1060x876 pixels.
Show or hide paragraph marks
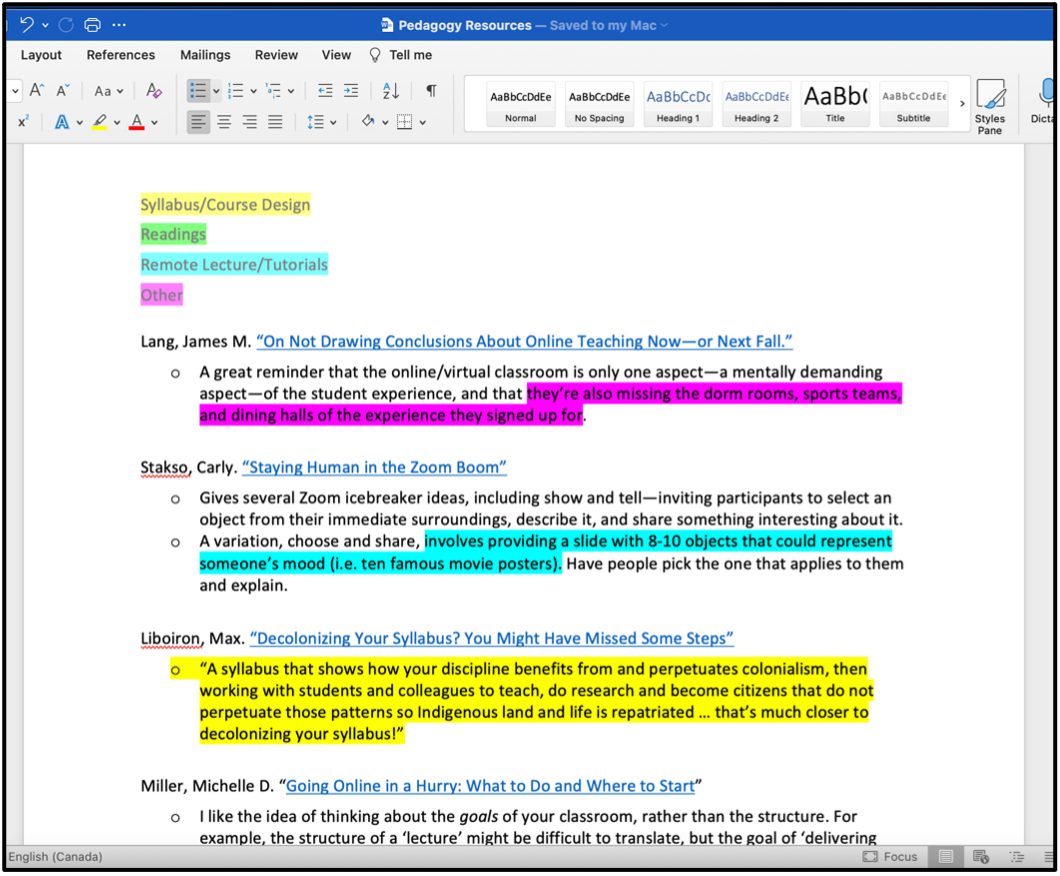(x=431, y=91)
